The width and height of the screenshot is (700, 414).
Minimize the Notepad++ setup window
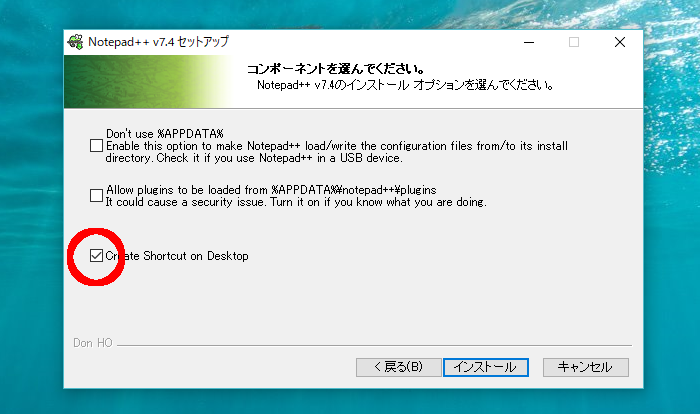[529, 42]
